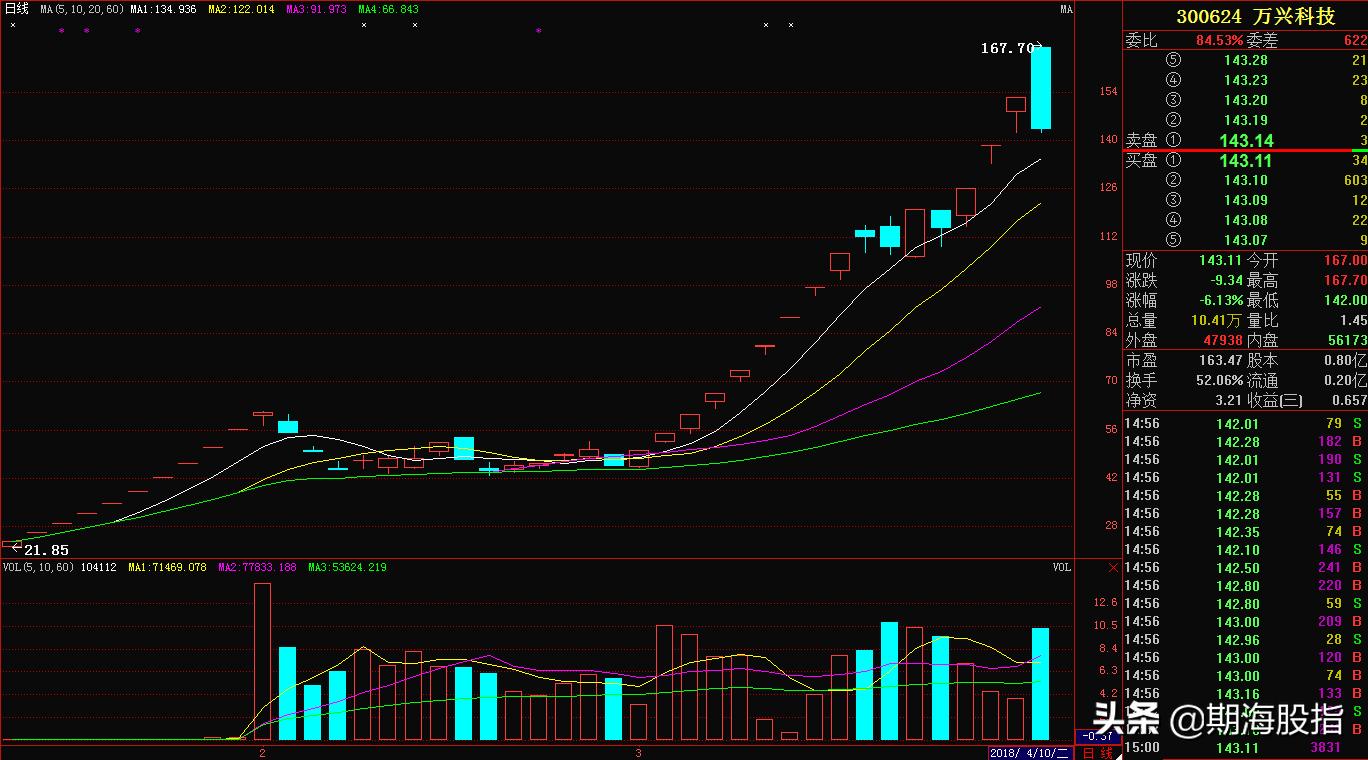Click the VOL label at the volume panel's right edge
The height and width of the screenshot is (760, 1368).
pyautogui.click(x=1062, y=567)
